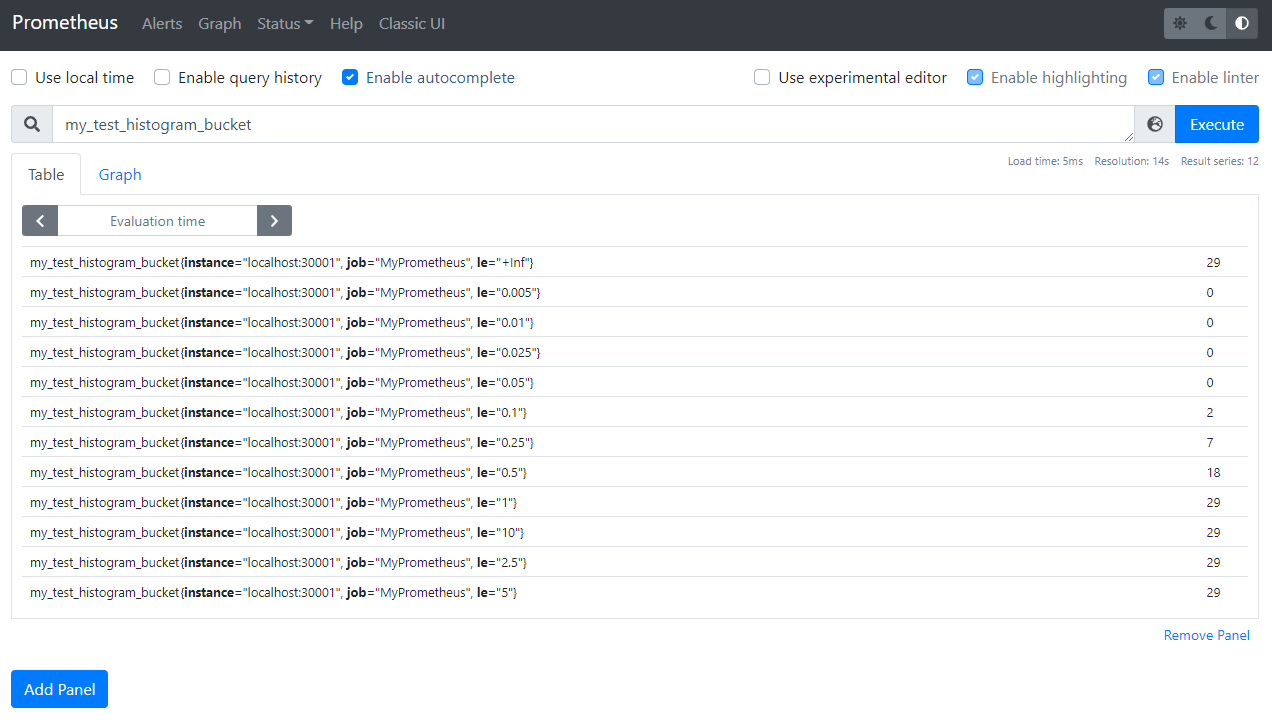1272x723 pixels.
Task: Click the magnifier icon beside the query box
Action: pyautogui.click(x=32, y=124)
